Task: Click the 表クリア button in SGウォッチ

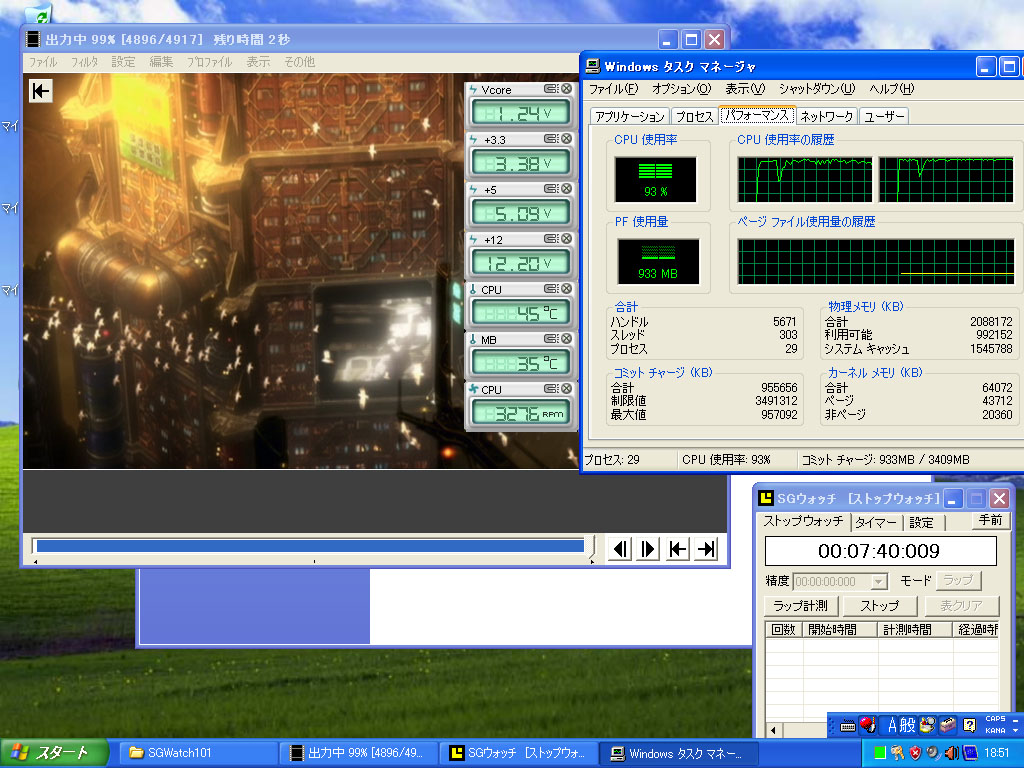Action: pos(961,606)
